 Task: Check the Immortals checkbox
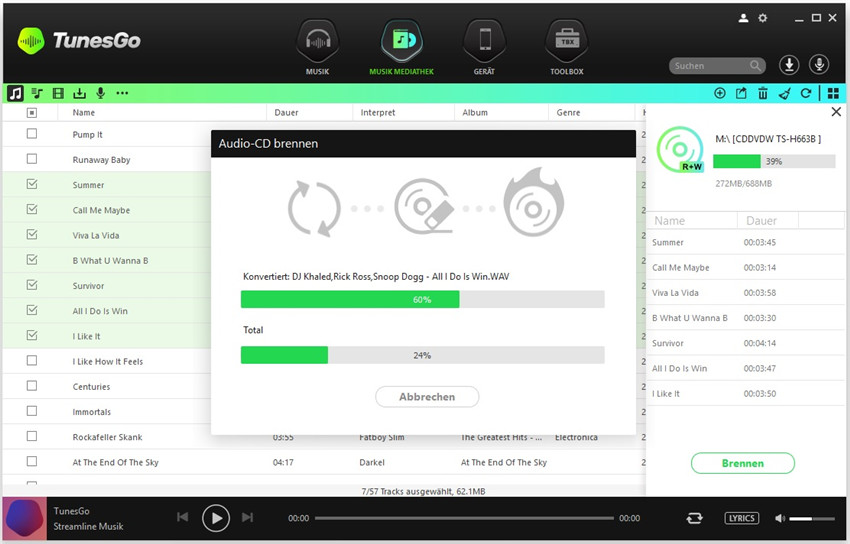click(32, 411)
